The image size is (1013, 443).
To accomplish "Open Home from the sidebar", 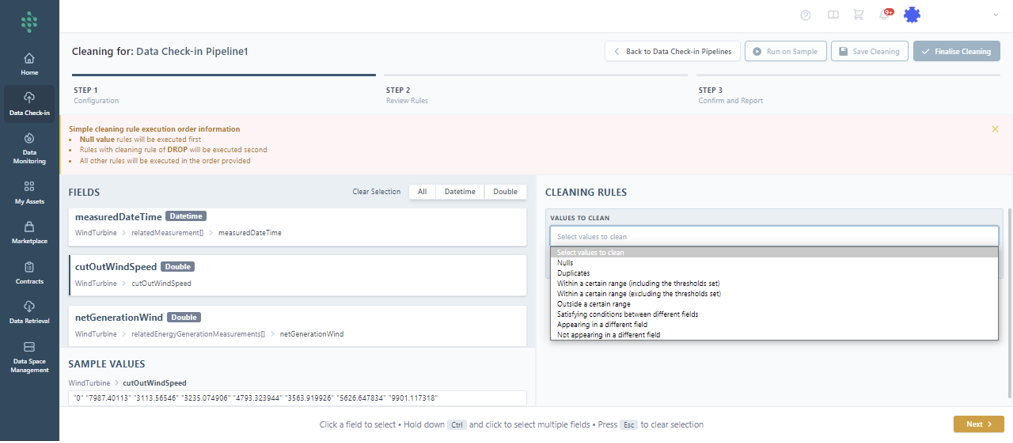I will 29,64.
